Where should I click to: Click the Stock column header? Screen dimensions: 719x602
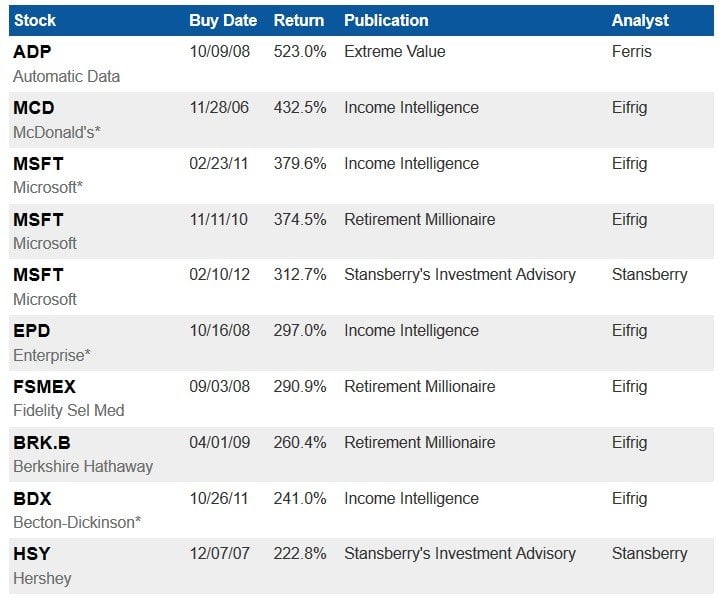click(x=35, y=20)
